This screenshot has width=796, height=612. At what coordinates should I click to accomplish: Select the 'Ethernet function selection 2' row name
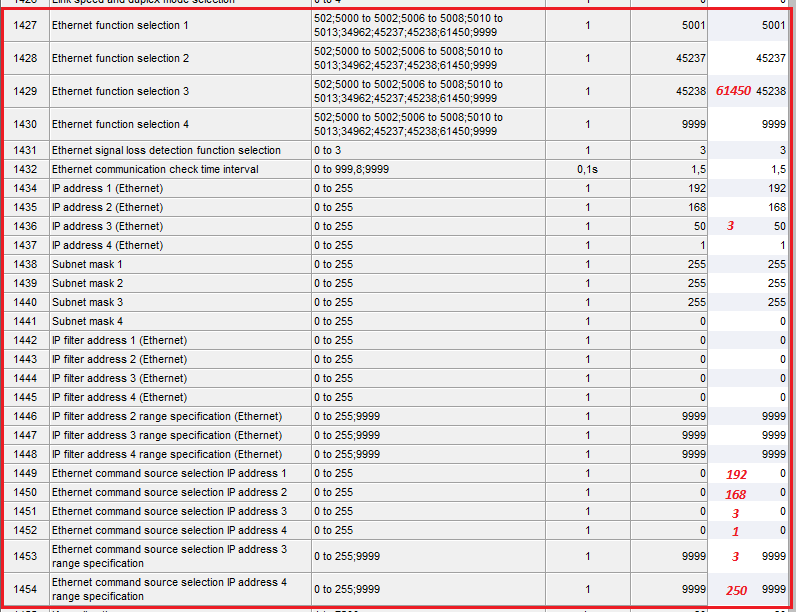click(x=180, y=58)
